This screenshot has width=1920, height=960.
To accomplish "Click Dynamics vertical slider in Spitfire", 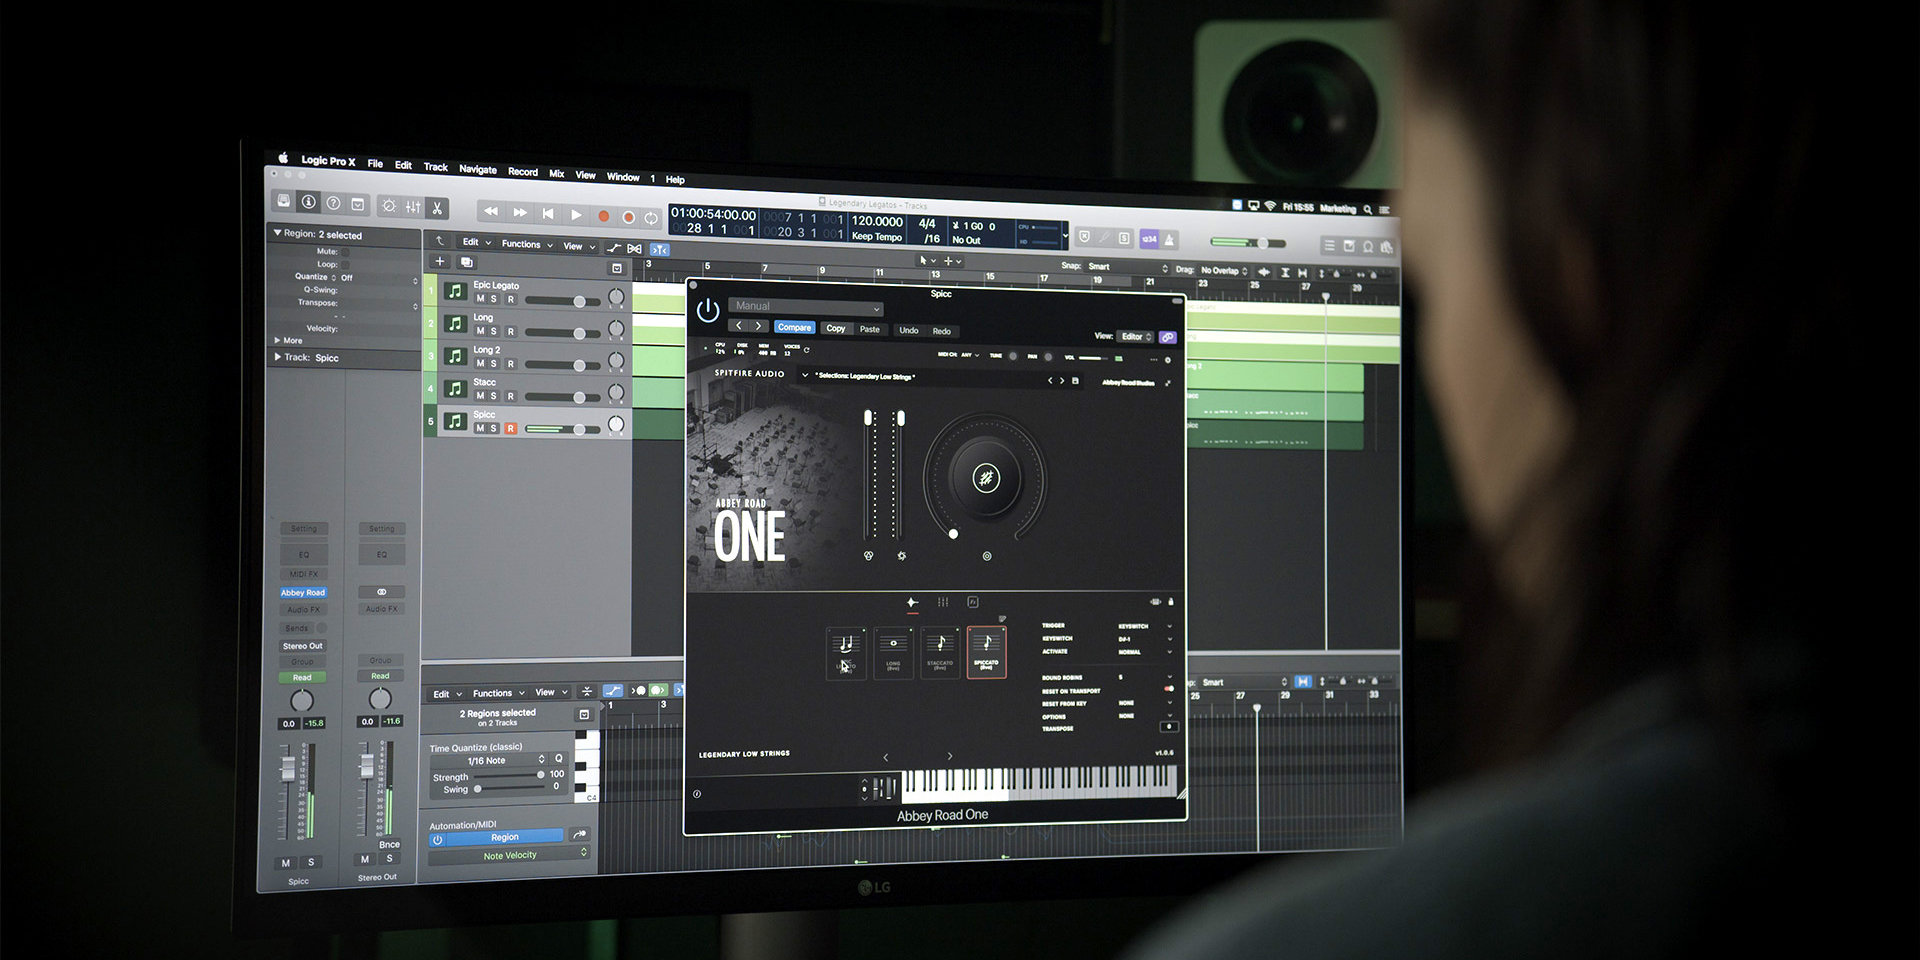I will [900, 476].
